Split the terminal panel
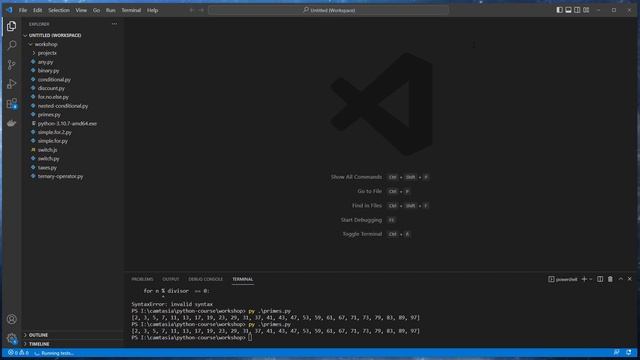640x360 pixels. point(600,279)
